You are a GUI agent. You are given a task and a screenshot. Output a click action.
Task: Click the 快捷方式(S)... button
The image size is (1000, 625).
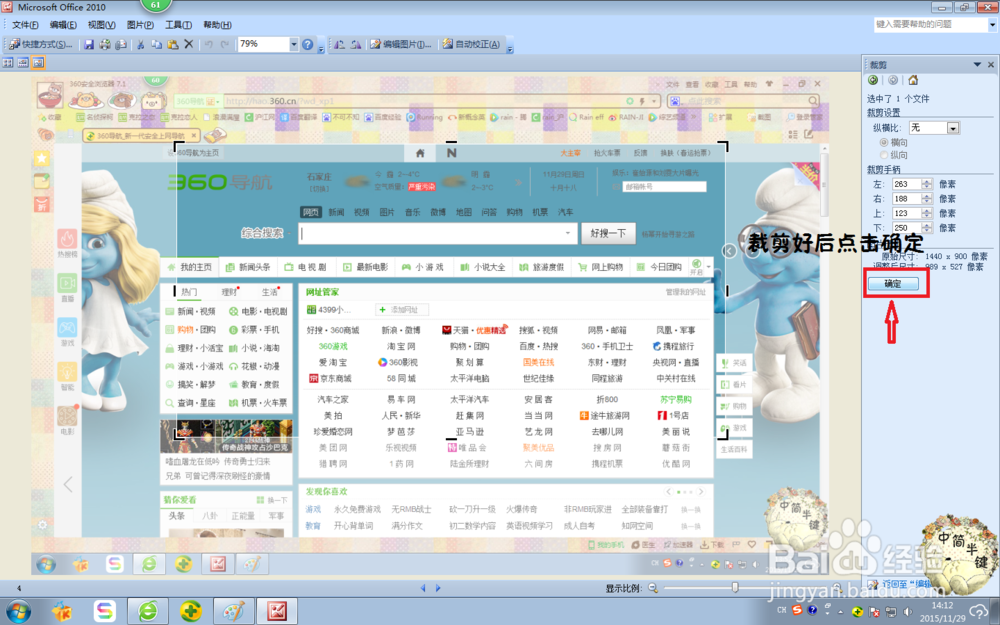[41, 44]
